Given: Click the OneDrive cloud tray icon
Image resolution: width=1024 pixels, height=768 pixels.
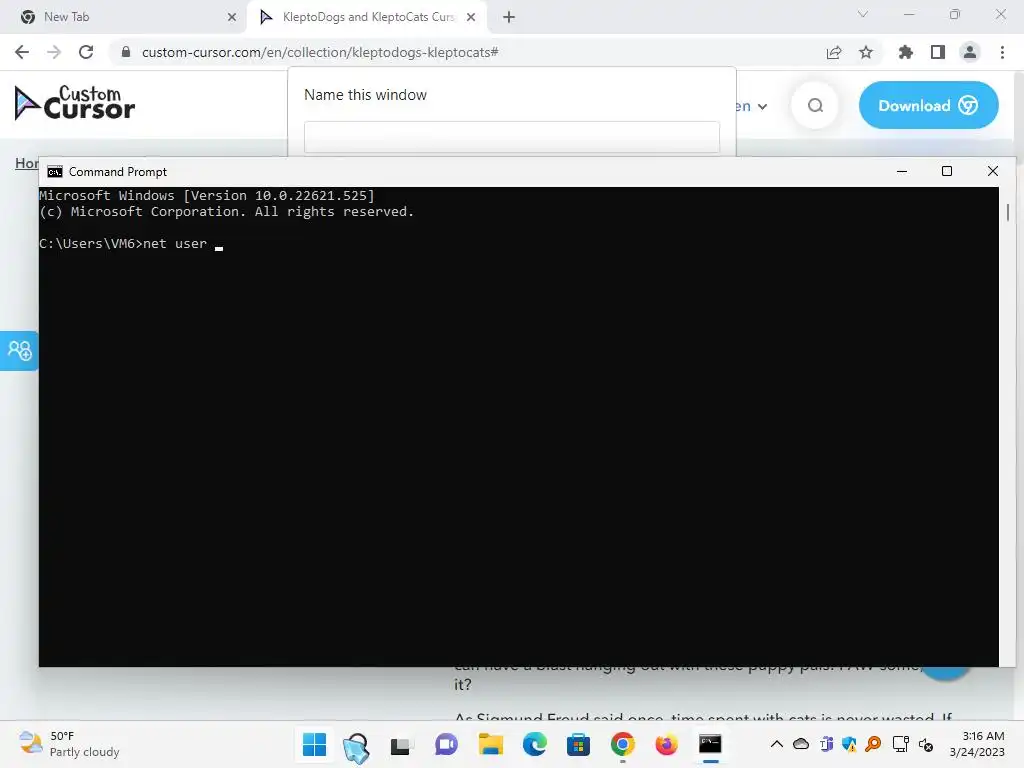Looking at the screenshot, I should coord(801,744).
